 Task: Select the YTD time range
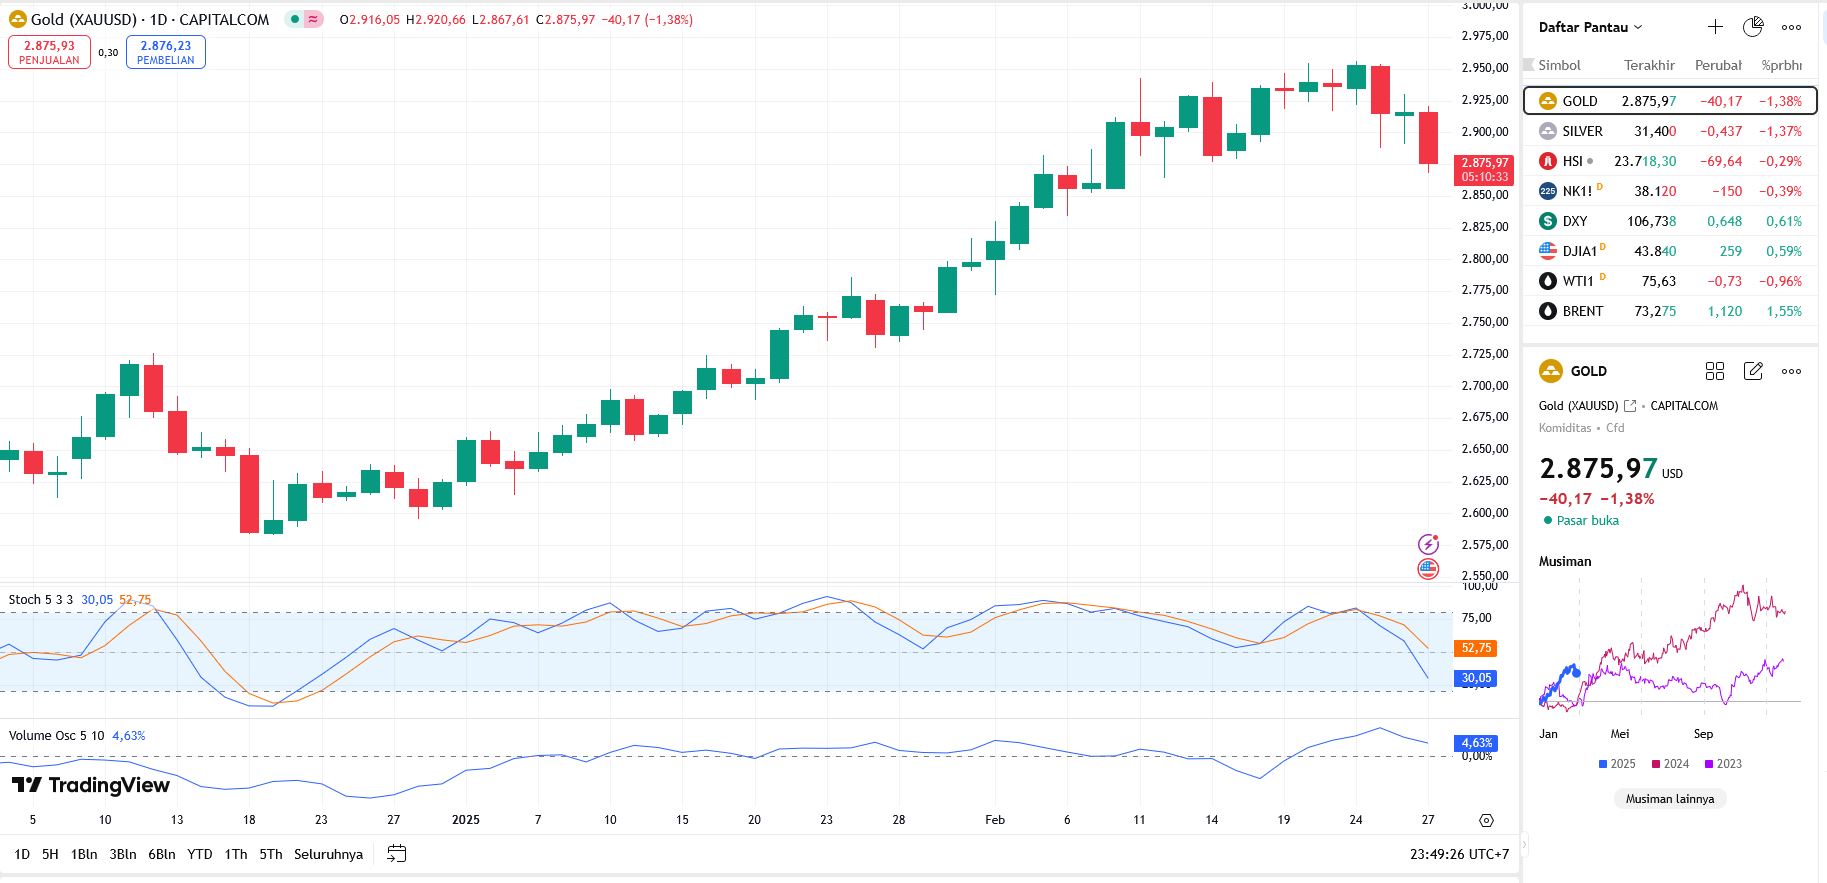[200, 854]
